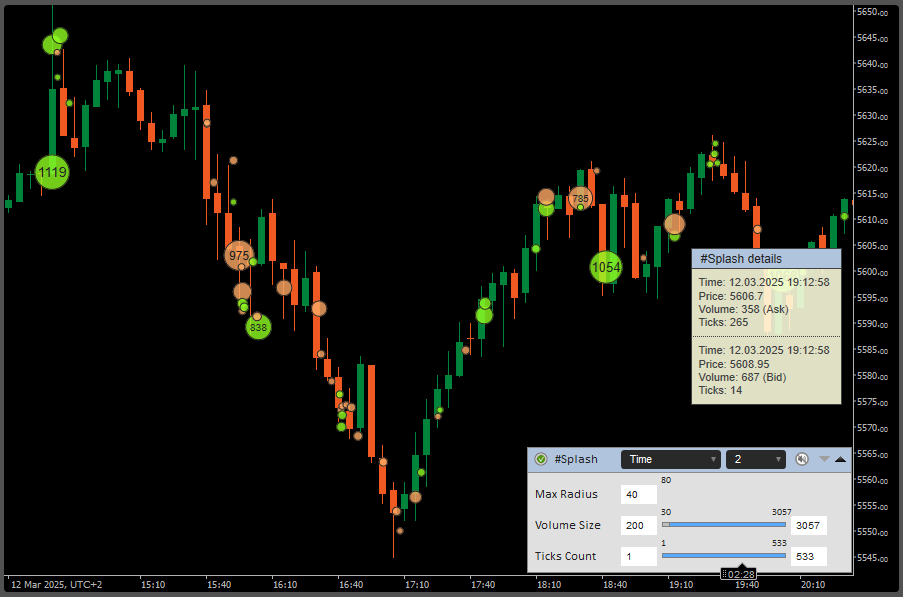Click the gray down arrow in Splash header
The height and width of the screenshot is (597, 903).
coord(822,459)
